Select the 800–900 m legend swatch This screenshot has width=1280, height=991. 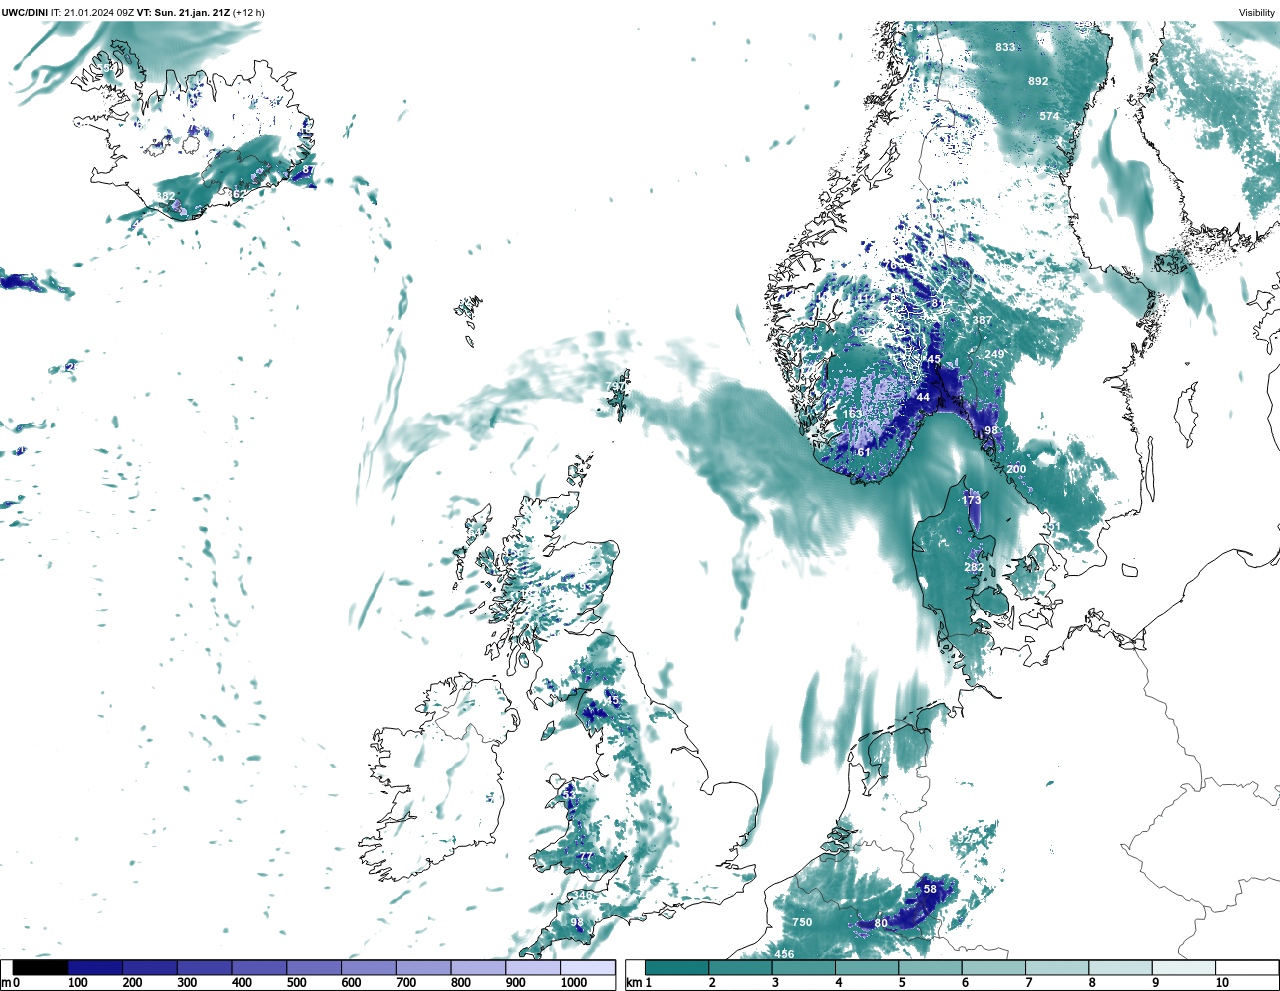coord(478,968)
